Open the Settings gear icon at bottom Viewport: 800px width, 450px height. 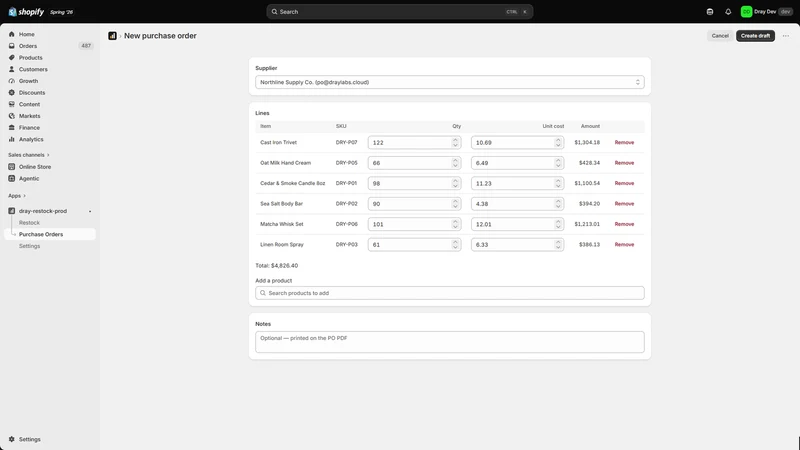(x=12, y=439)
